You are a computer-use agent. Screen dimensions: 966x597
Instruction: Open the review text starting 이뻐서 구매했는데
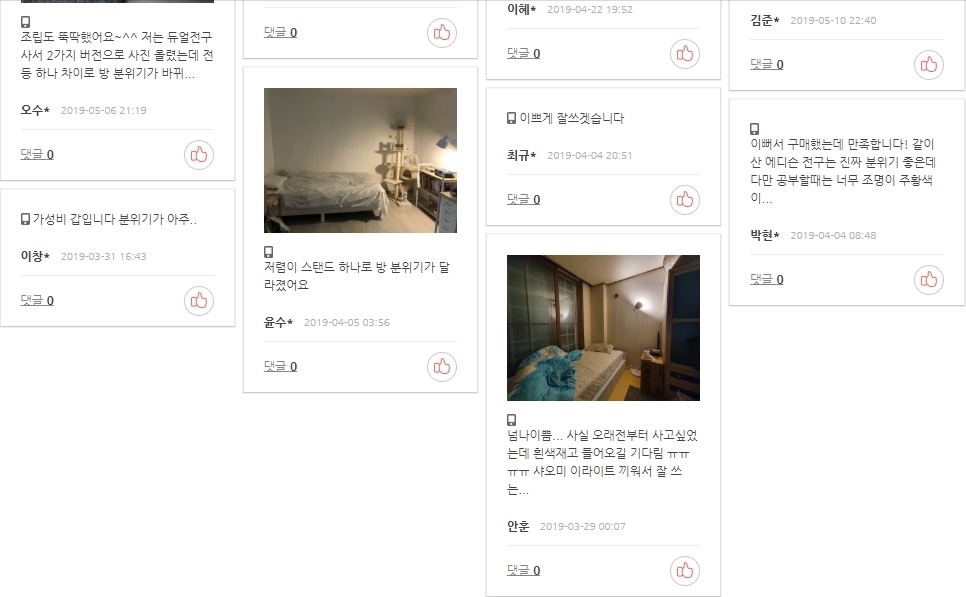click(843, 171)
